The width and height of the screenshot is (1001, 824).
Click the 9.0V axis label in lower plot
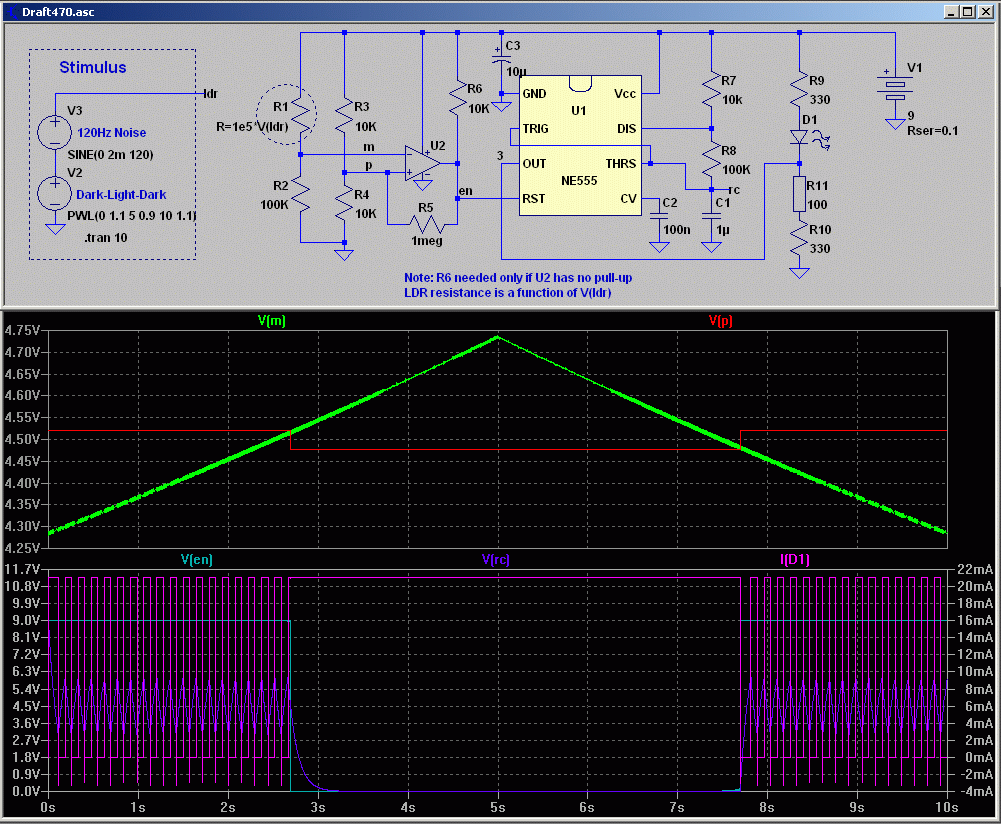point(26,620)
